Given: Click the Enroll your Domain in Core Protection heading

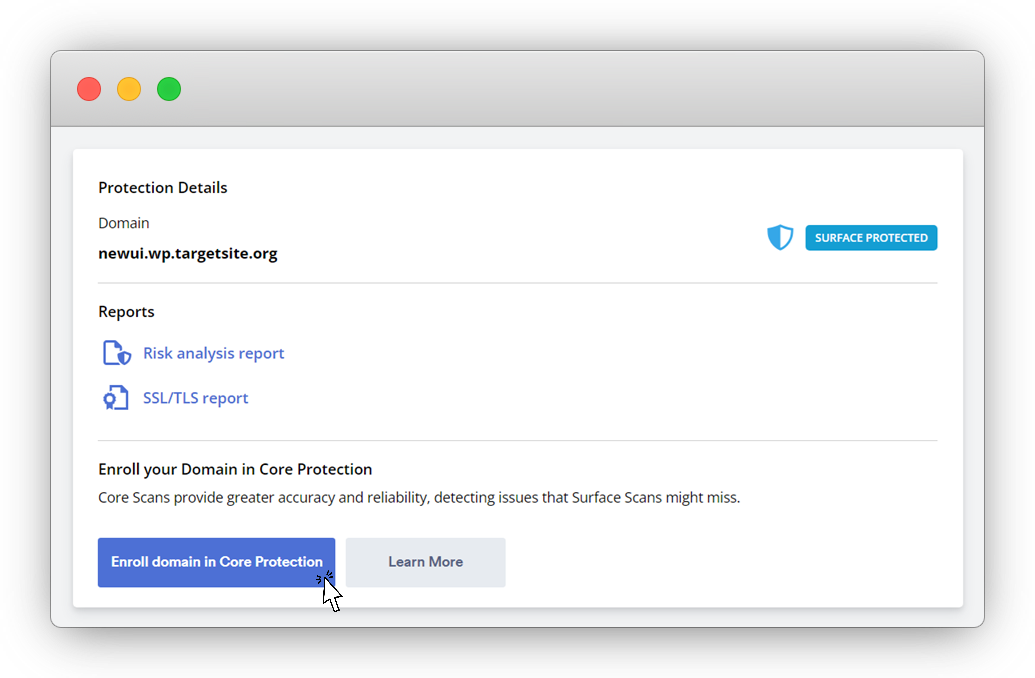Looking at the screenshot, I should pos(235,469).
